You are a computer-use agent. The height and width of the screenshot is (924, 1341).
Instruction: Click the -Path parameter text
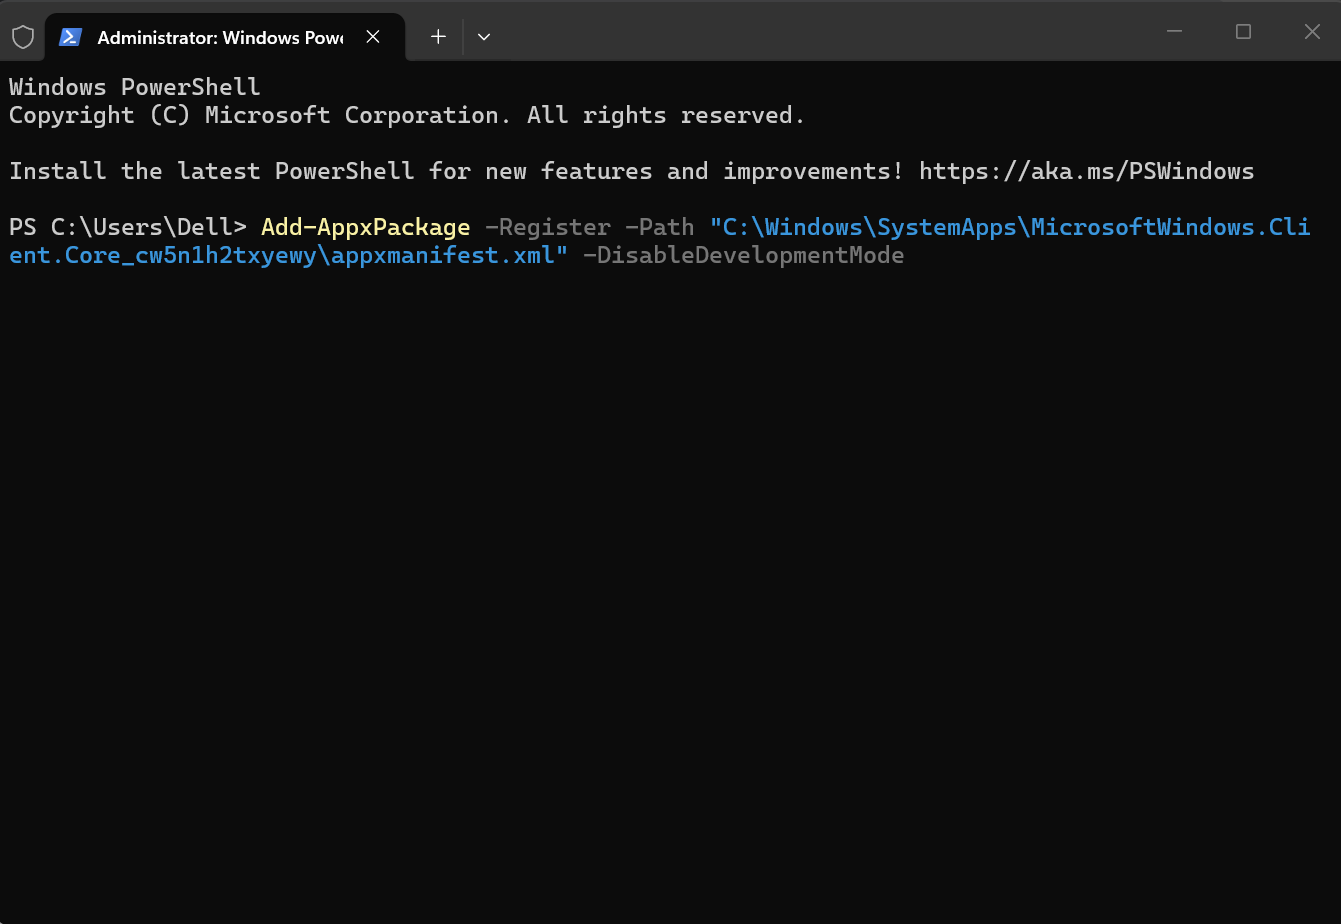click(x=659, y=227)
